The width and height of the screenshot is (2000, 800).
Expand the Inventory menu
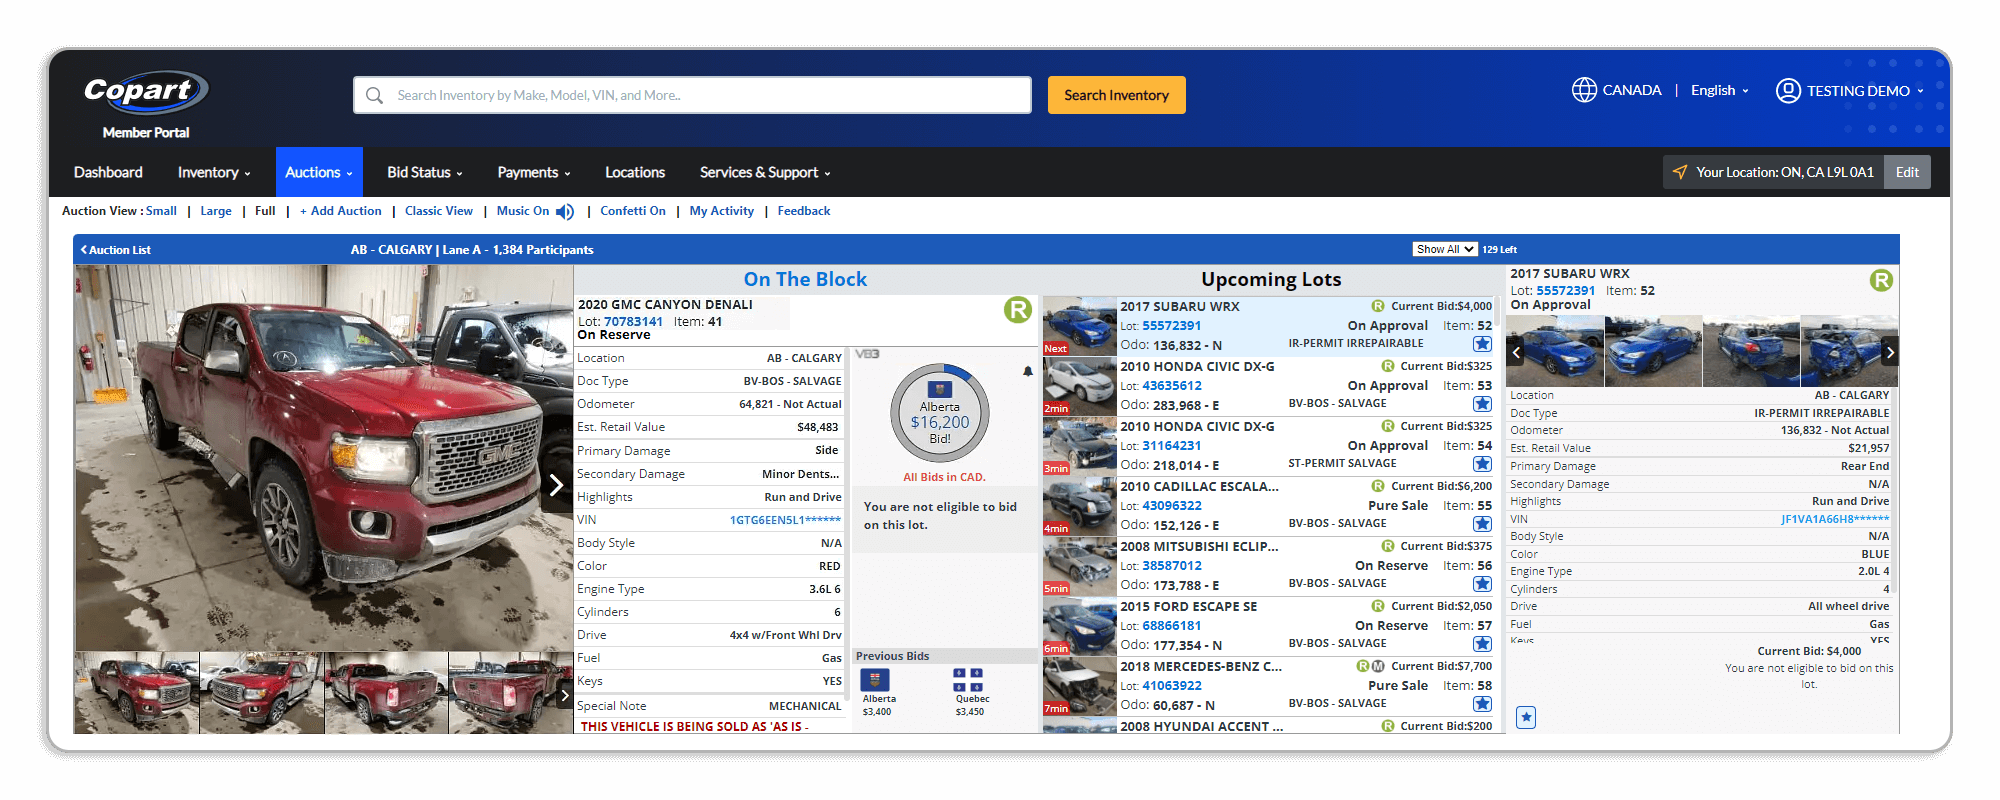pyautogui.click(x=214, y=173)
